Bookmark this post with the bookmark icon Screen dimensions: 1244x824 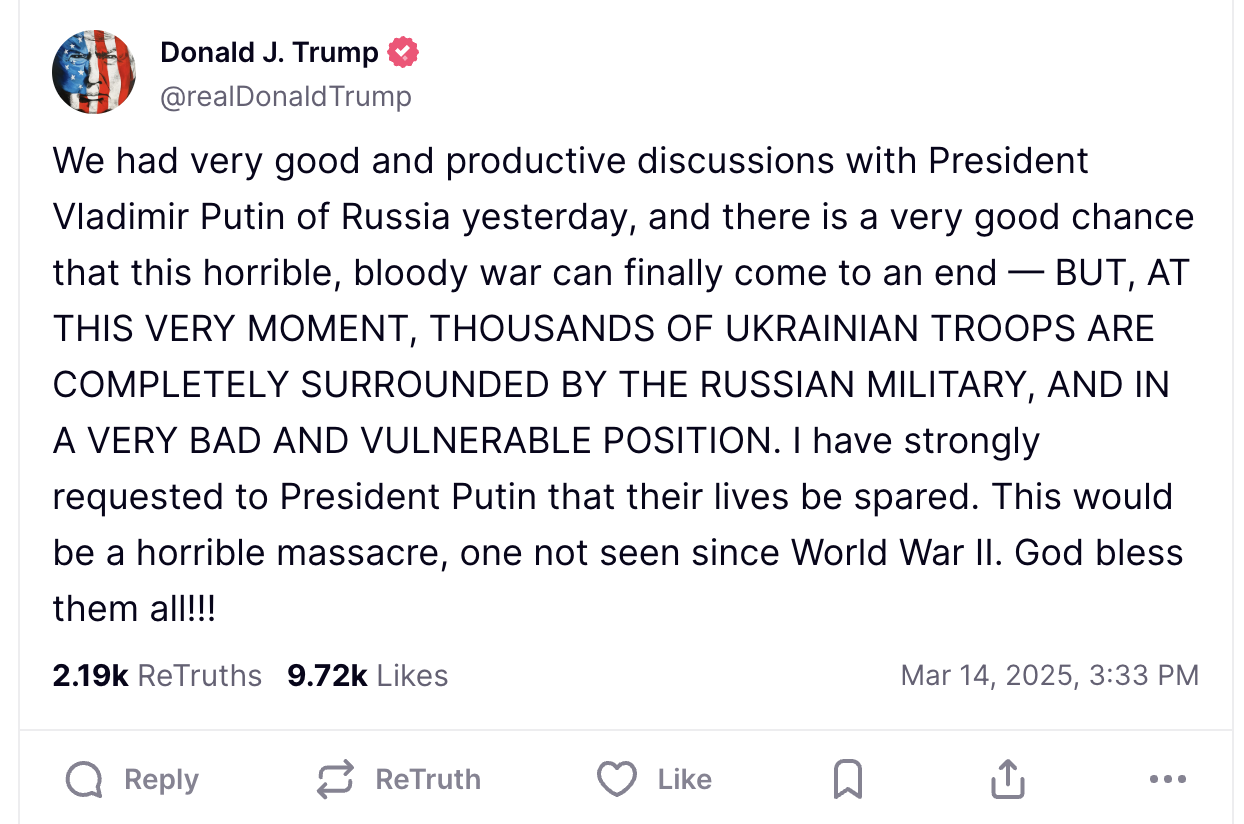point(847,780)
